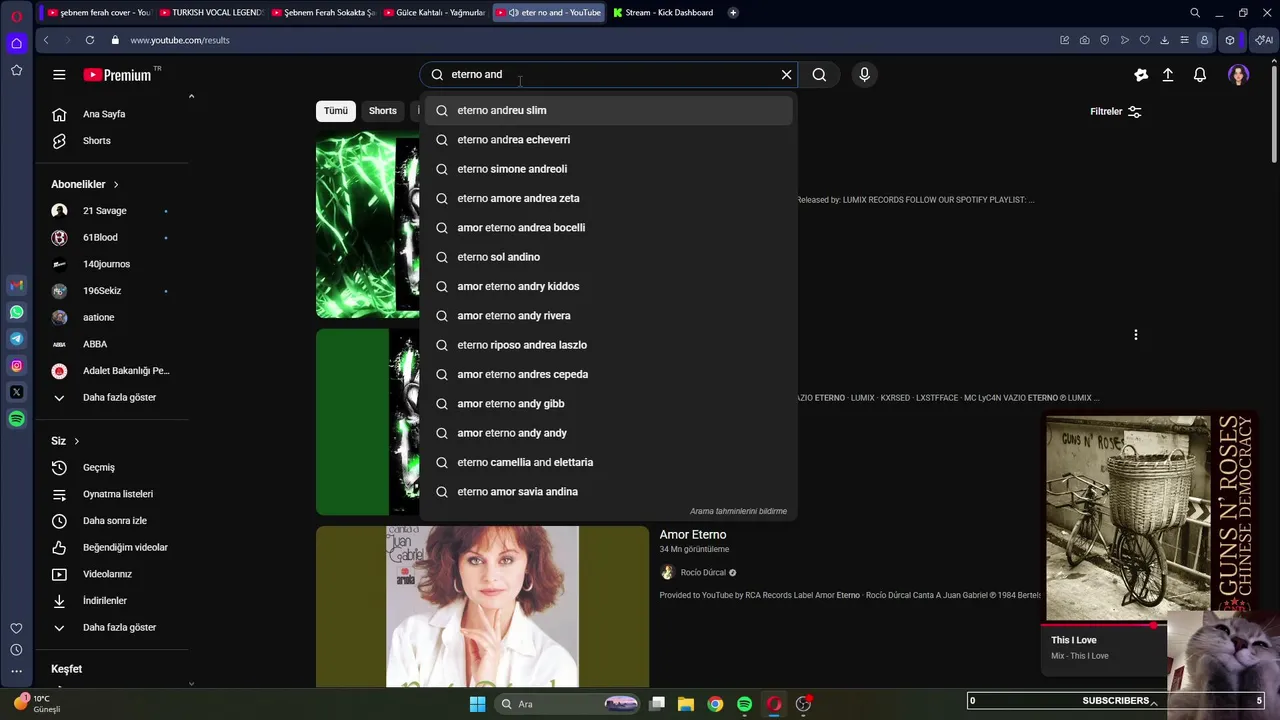The height and width of the screenshot is (720, 1280).
Task: Click Arama tahminlerini bildirme link
Action: (738, 511)
